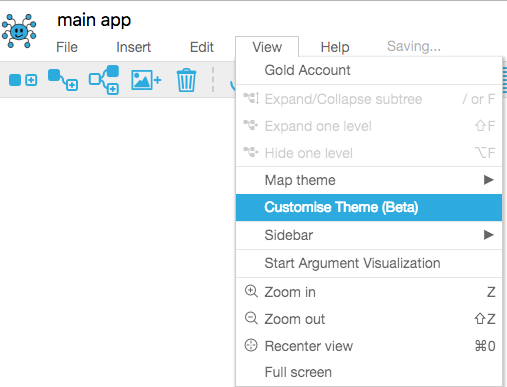Click the Zoom in magnifier icon

point(251,291)
